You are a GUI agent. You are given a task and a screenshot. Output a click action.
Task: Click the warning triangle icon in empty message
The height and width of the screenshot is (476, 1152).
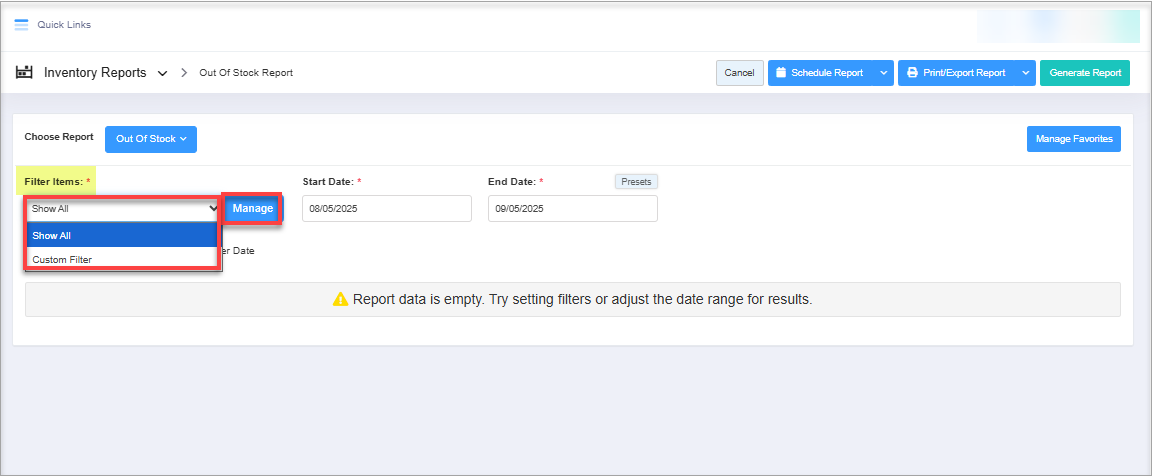(340, 299)
